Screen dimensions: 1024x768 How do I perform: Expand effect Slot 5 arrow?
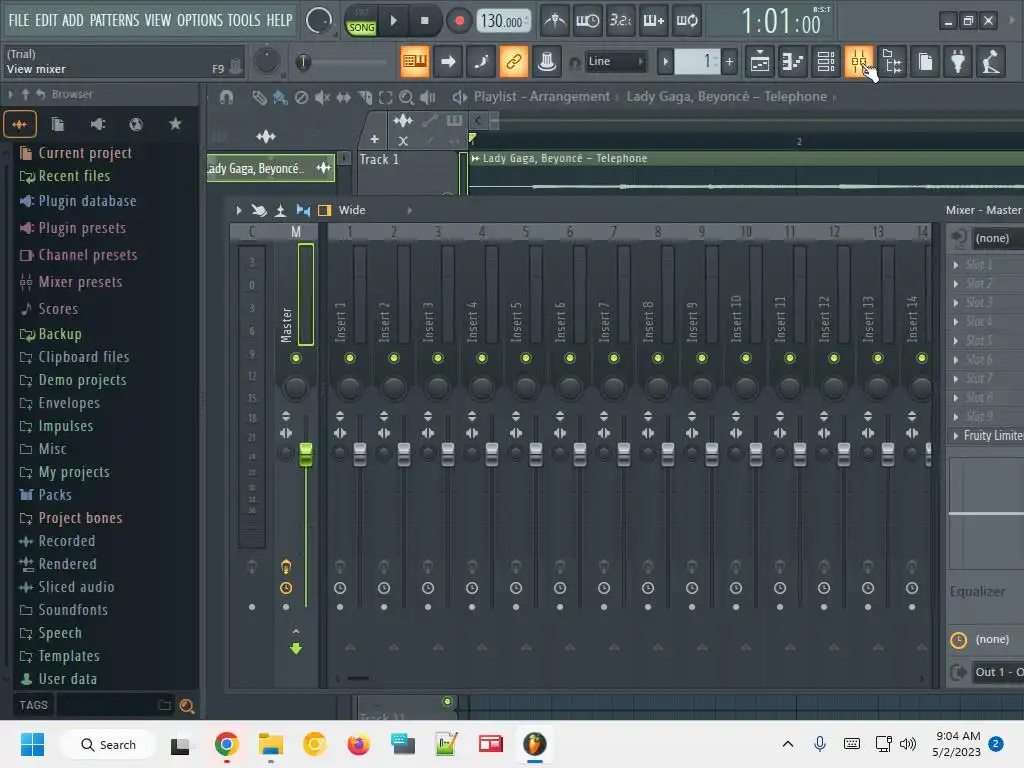pos(956,340)
